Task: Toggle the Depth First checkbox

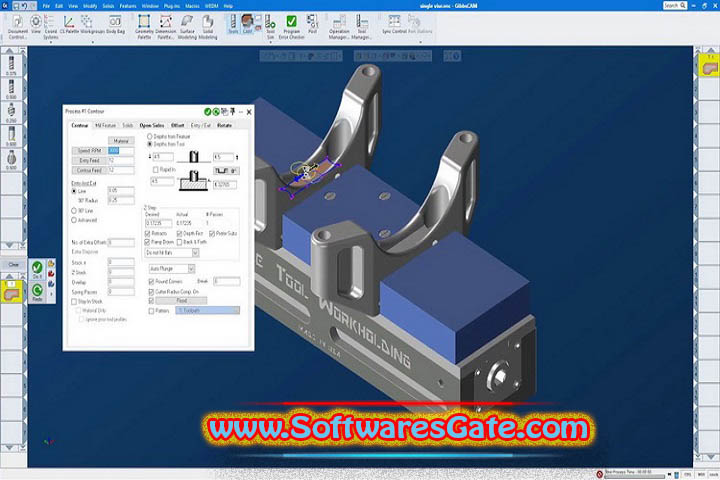Action: 180,233
